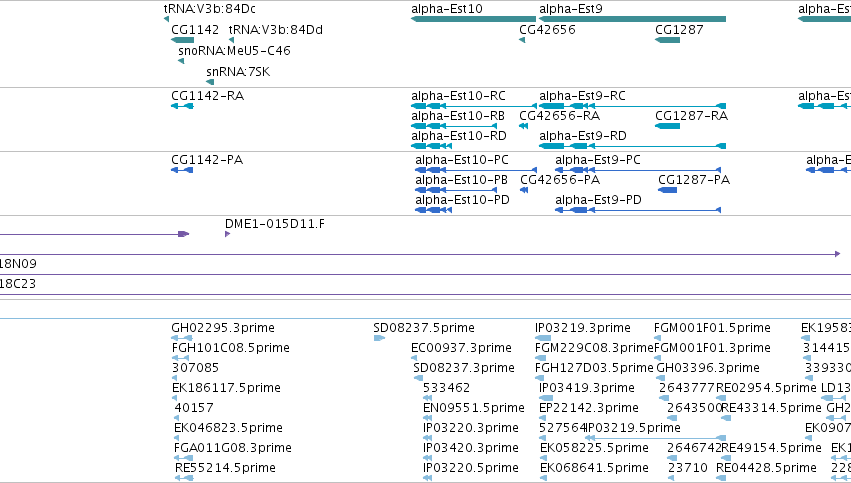This screenshot has width=851, height=483.
Task: Select the 533462 EST entry
Action: coord(447,388)
